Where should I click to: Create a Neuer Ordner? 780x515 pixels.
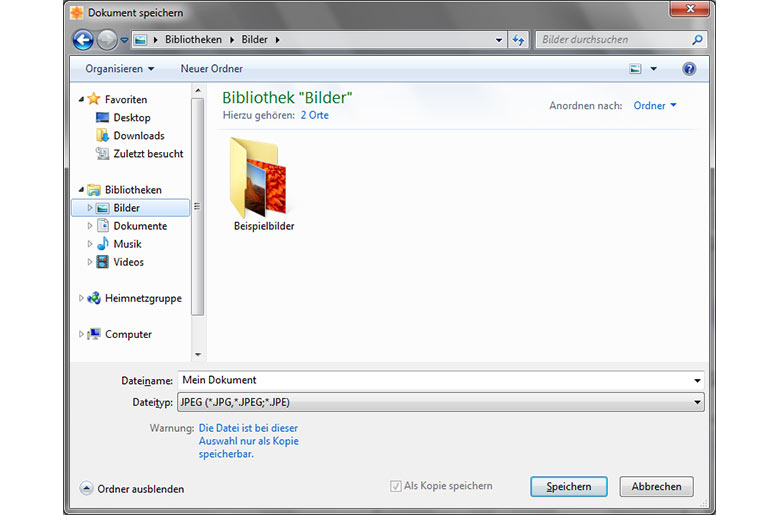point(211,69)
